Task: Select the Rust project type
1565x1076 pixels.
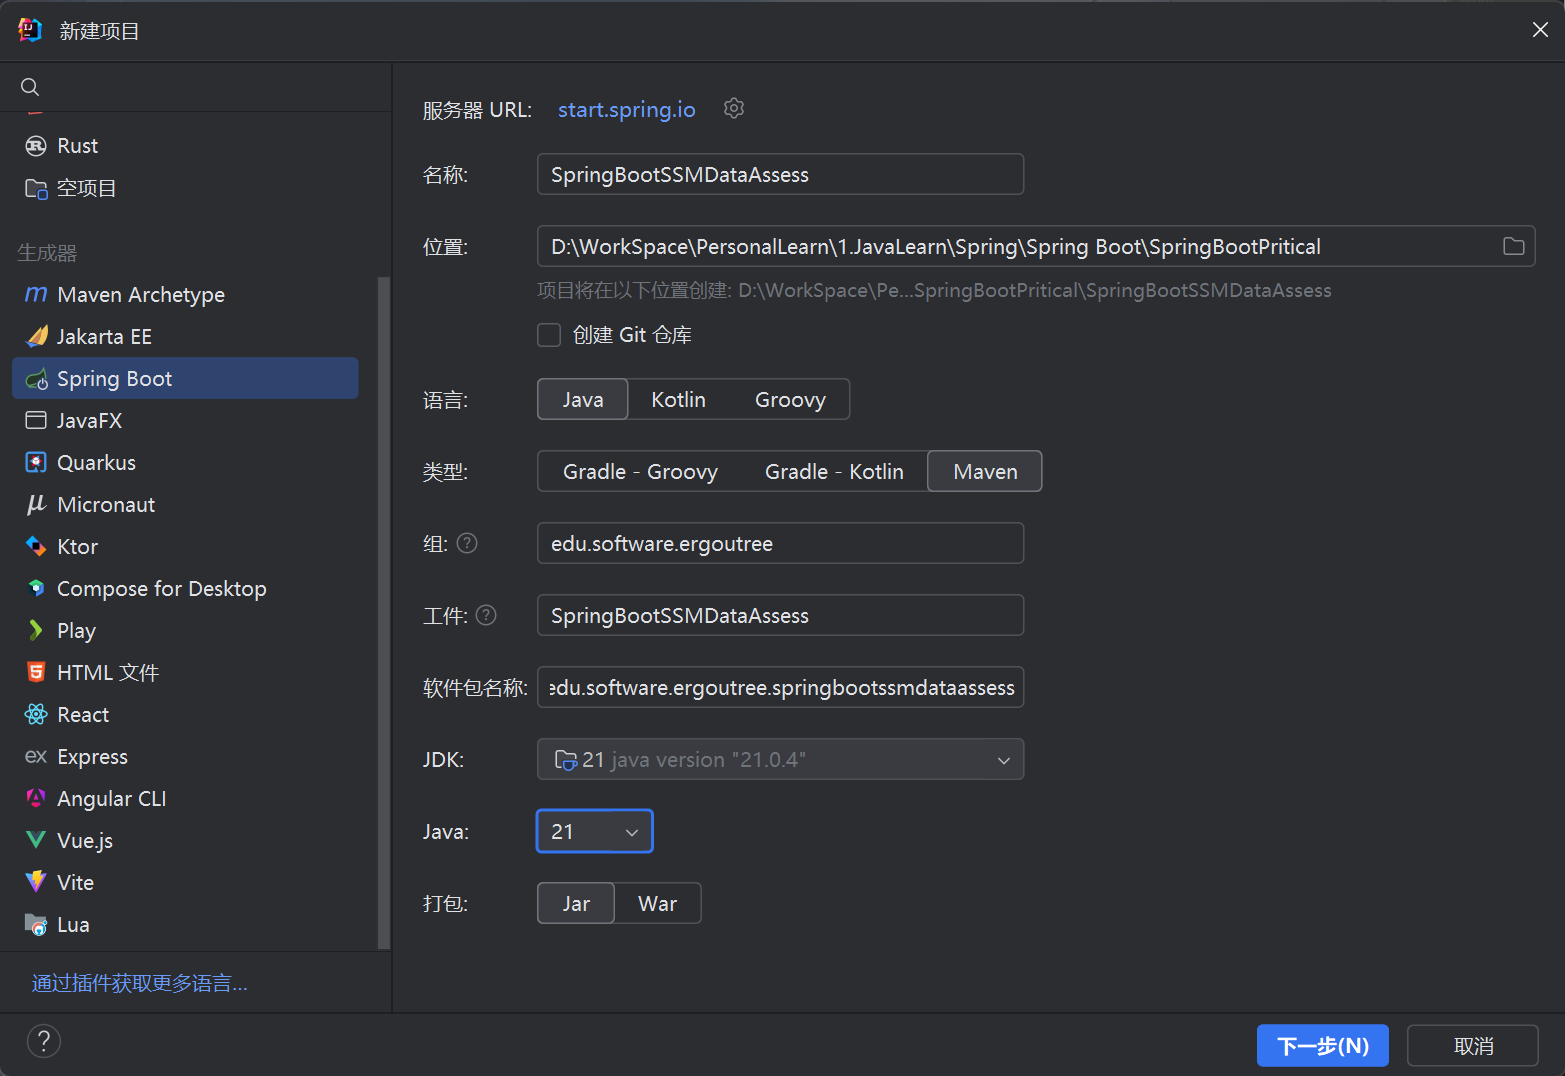Action: tap(77, 146)
